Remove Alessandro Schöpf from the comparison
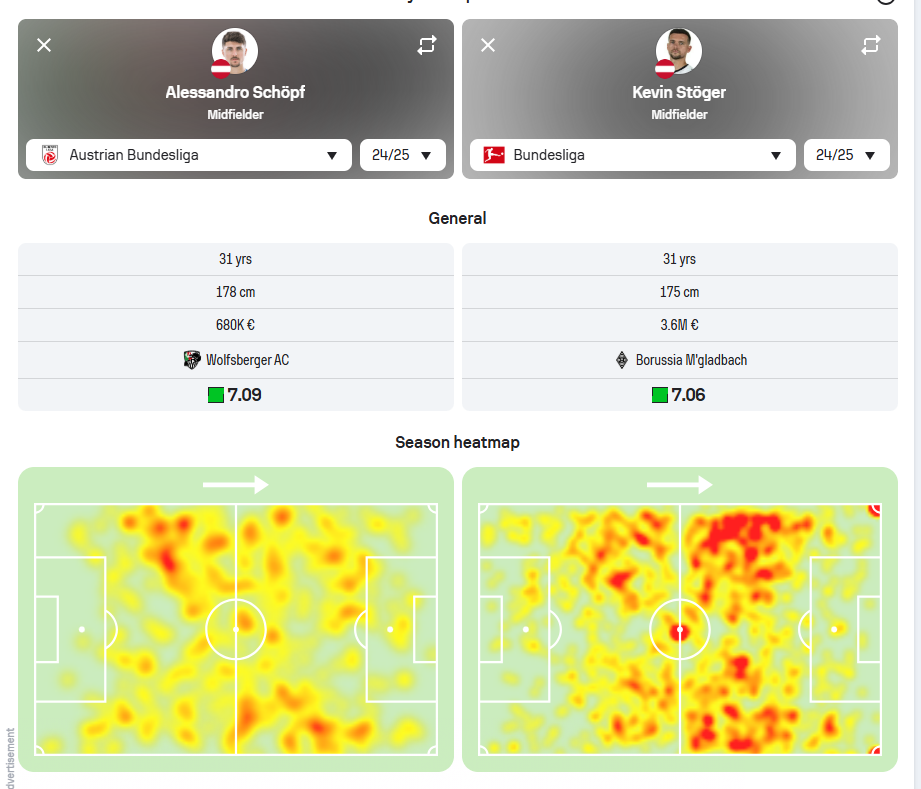Image resolution: width=921 pixels, height=789 pixels. tap(44, 45)
